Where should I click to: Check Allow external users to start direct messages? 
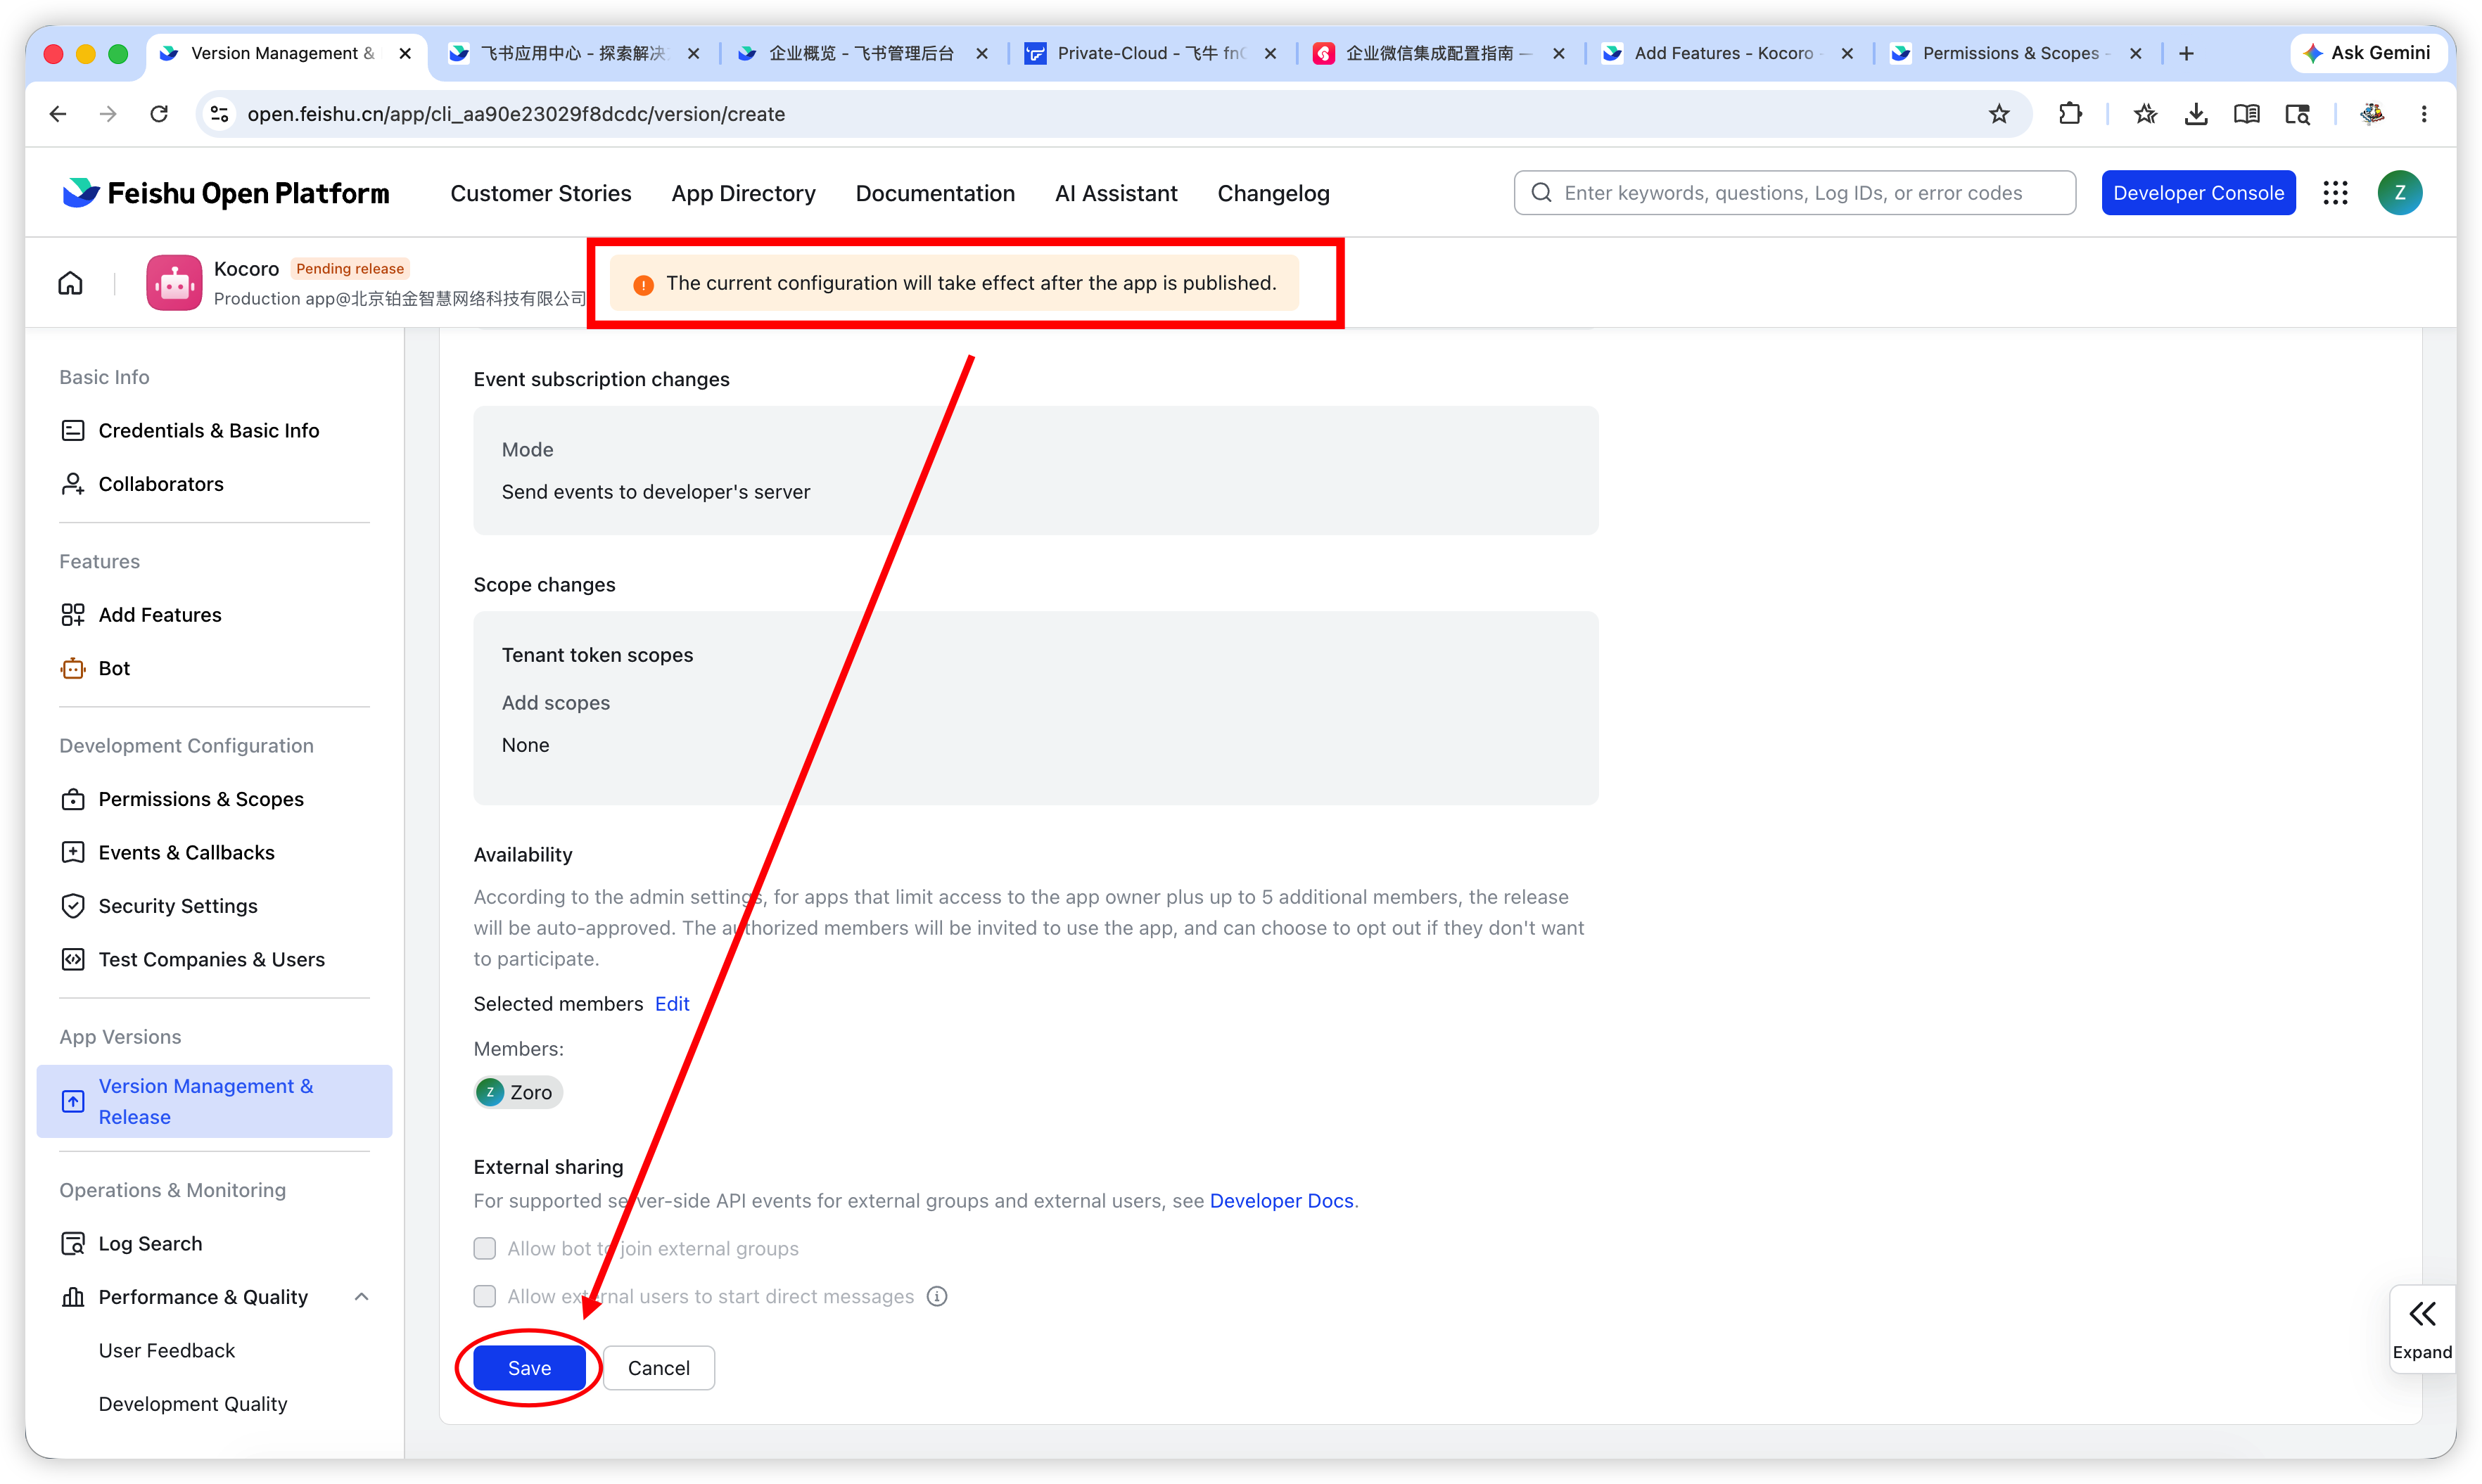coord(485,1297)
